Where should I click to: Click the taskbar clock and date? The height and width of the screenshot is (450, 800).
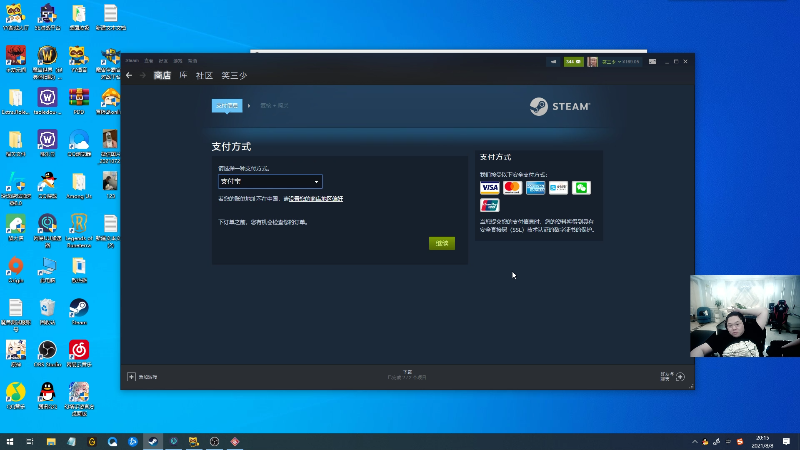(x=762, y=441)
